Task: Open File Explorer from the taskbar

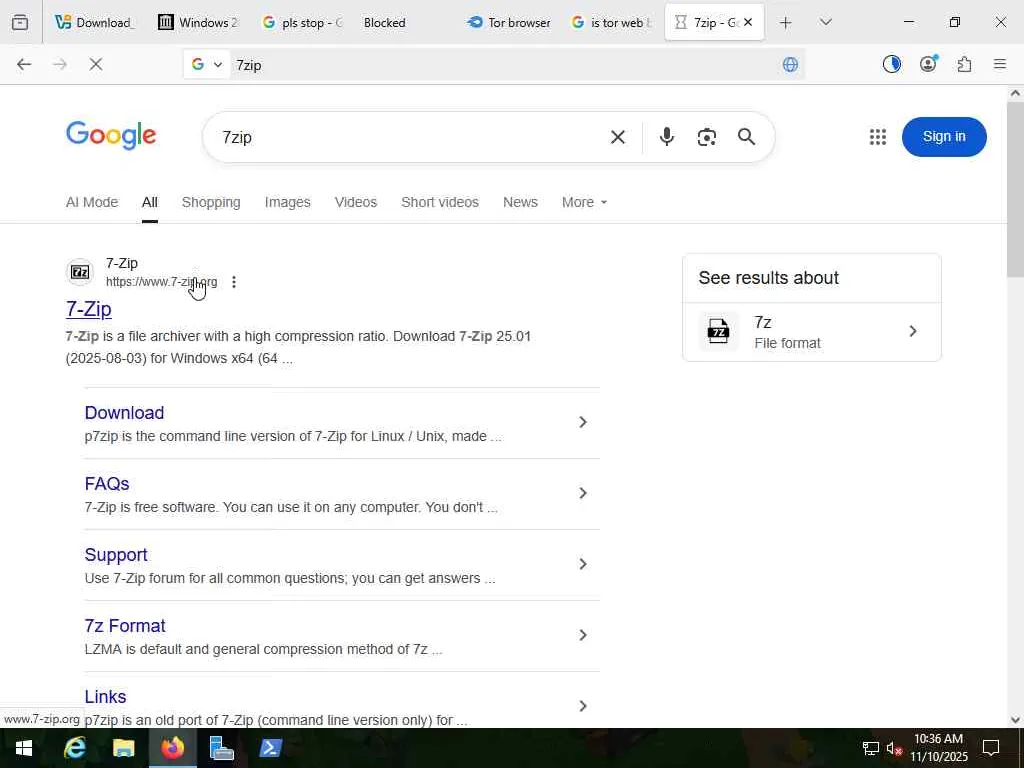Action: 123,748
